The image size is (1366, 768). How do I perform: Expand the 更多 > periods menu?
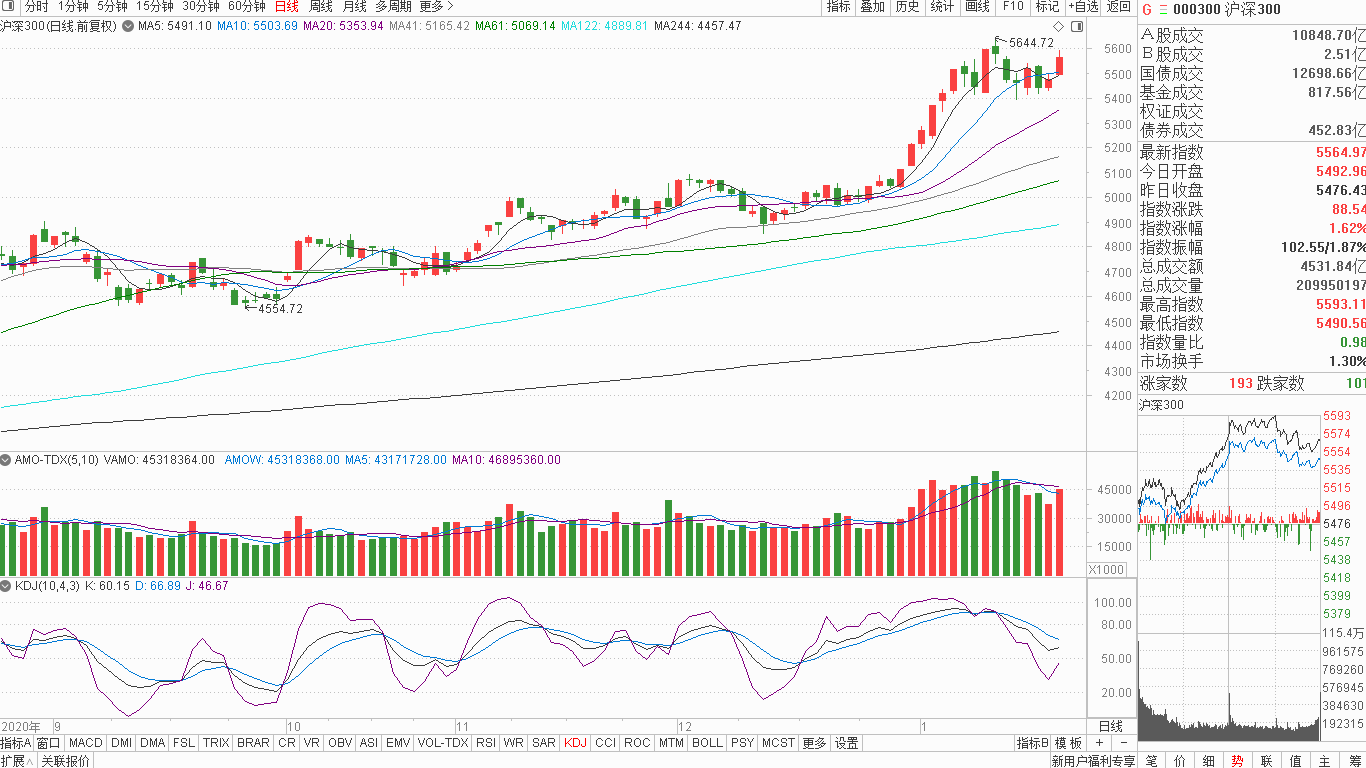click(436, 6)
